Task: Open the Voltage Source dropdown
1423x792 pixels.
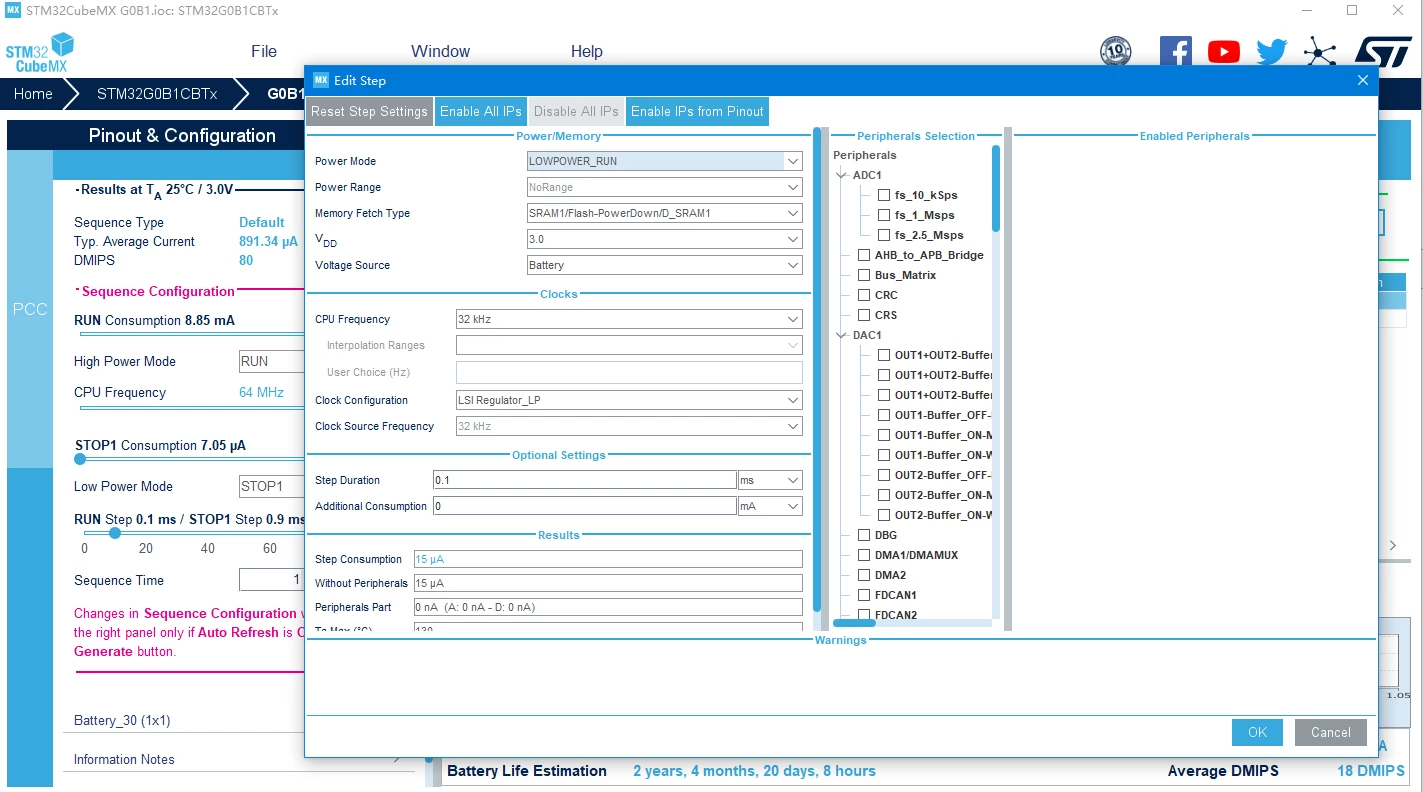Action: click(793, 265)
